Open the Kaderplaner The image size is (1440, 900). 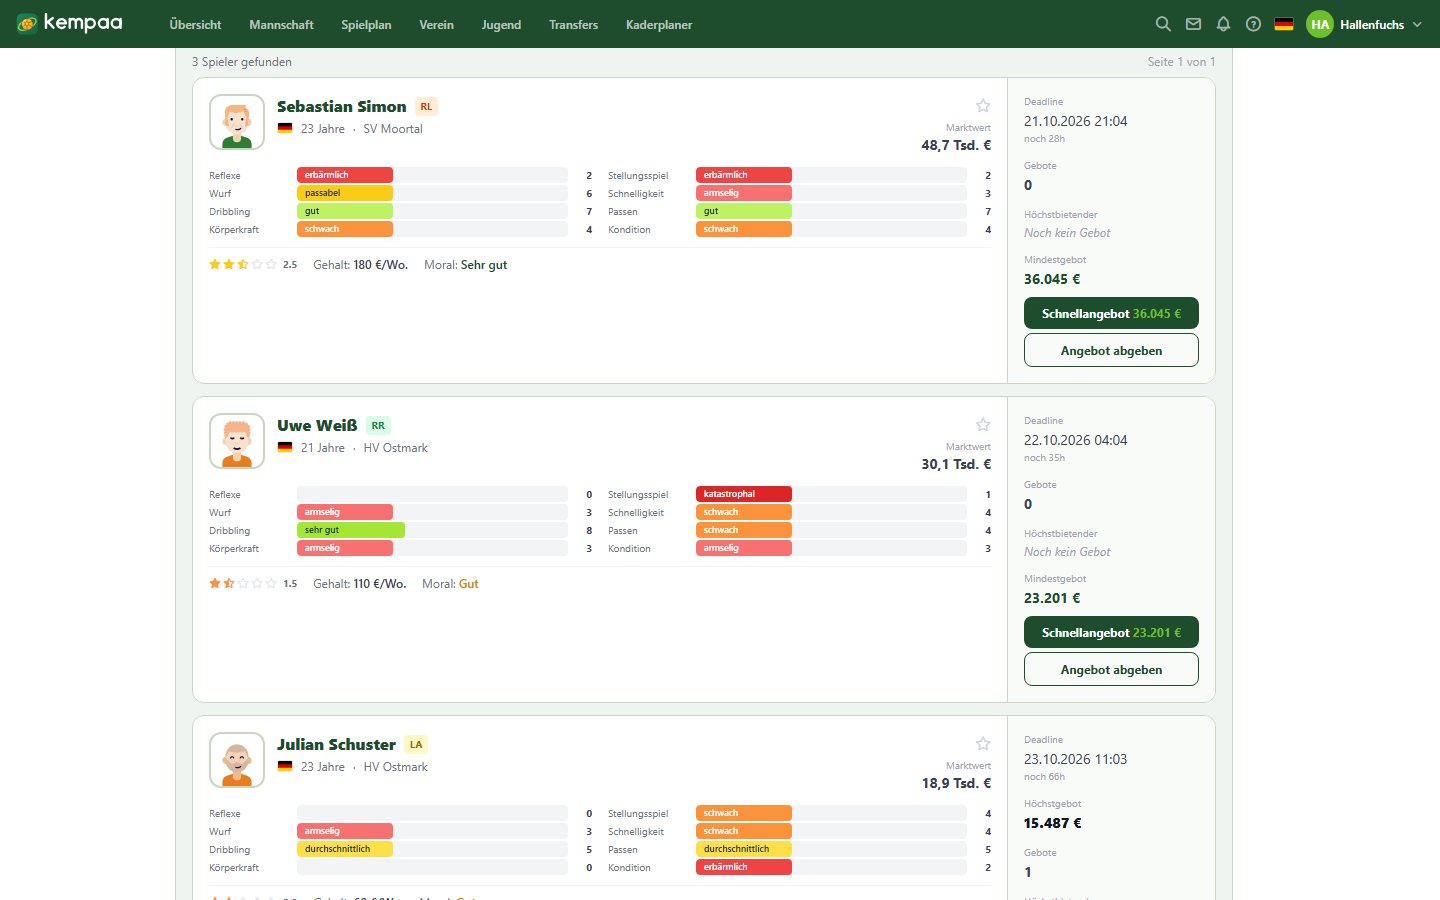pyautogui.click(x=659, y=24)
